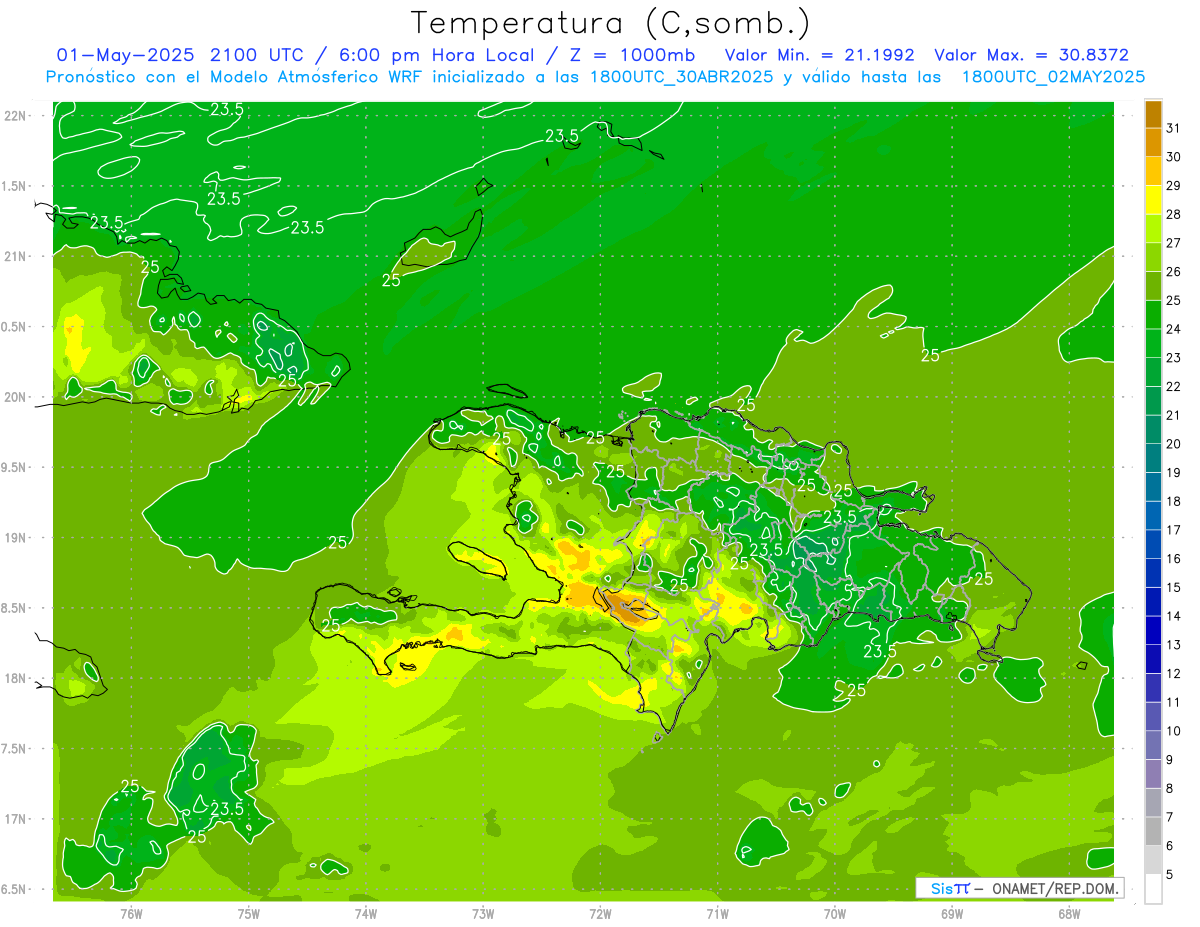Click the 10 value on color scale
Viewport: 1200px width, 927px height.
pyautogui.click(x=1173, y=731)
